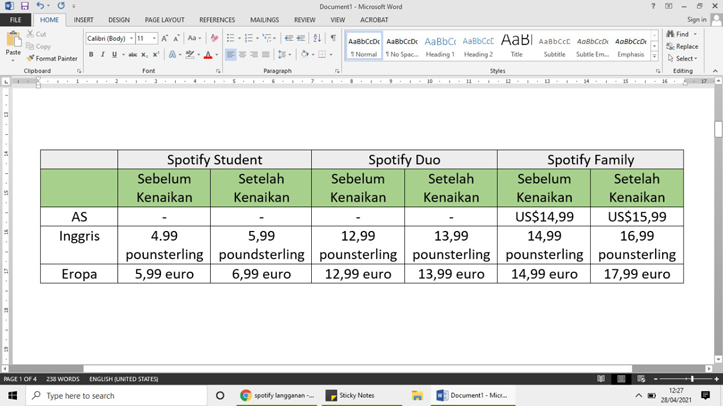Justify the paragraph text
This screenshot has height=406, width=723.
[266, 54]
